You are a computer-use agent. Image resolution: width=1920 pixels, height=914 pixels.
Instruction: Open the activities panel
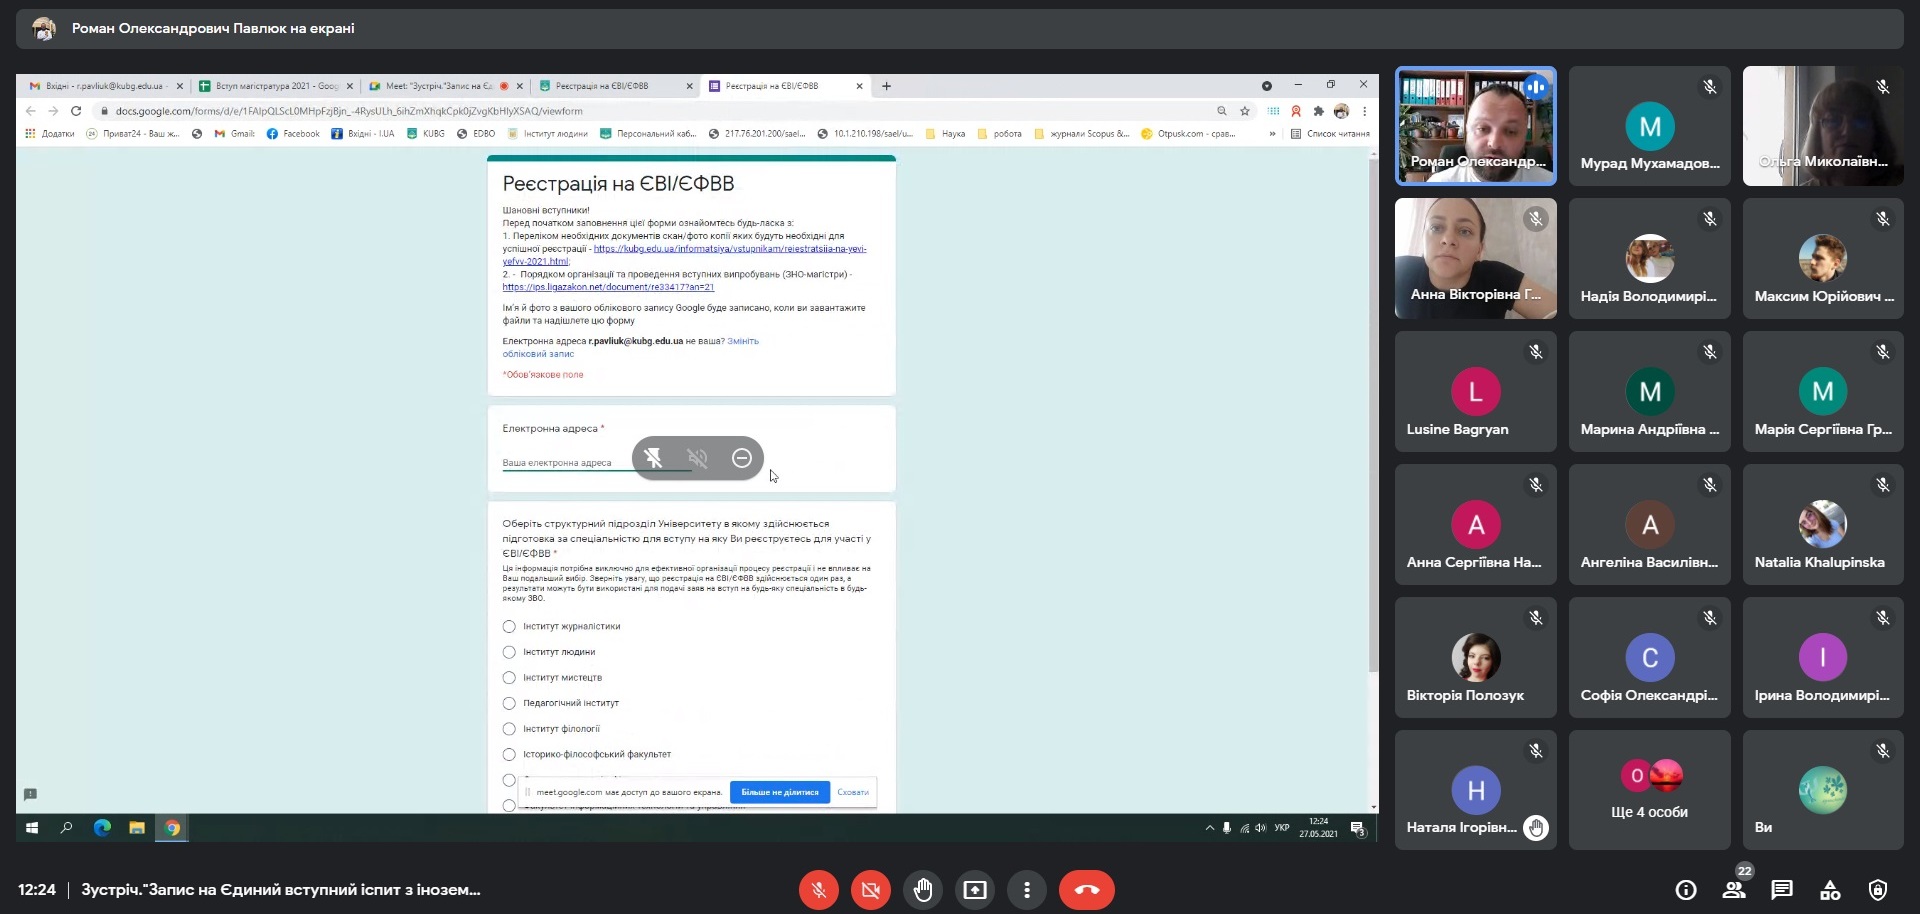point(1830,890)
